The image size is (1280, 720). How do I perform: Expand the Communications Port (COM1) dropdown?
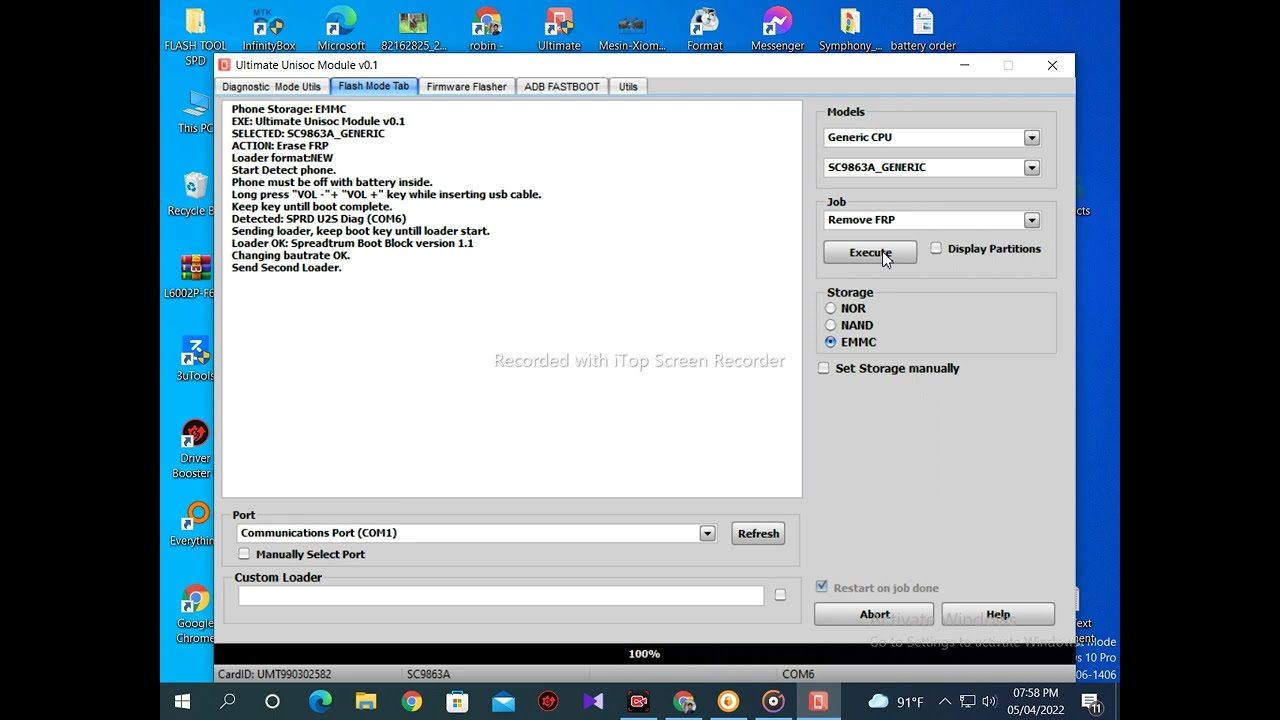click(x=707, y=533)
